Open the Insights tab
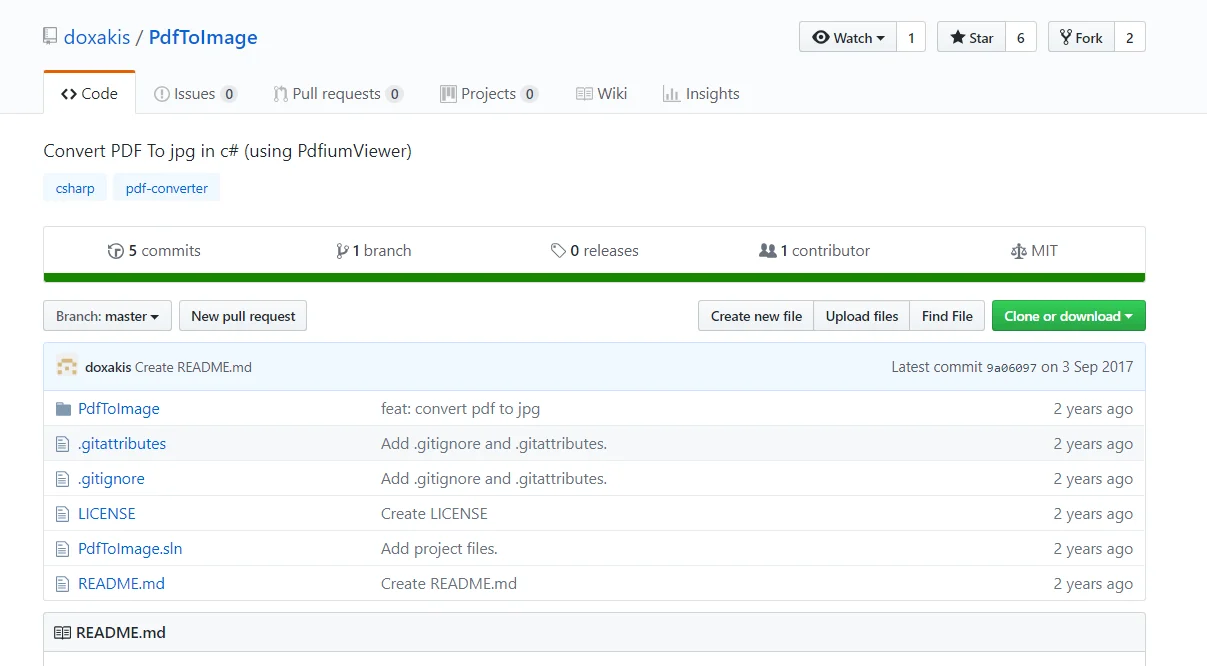1207x666 pixels. (x=701, y=94)
